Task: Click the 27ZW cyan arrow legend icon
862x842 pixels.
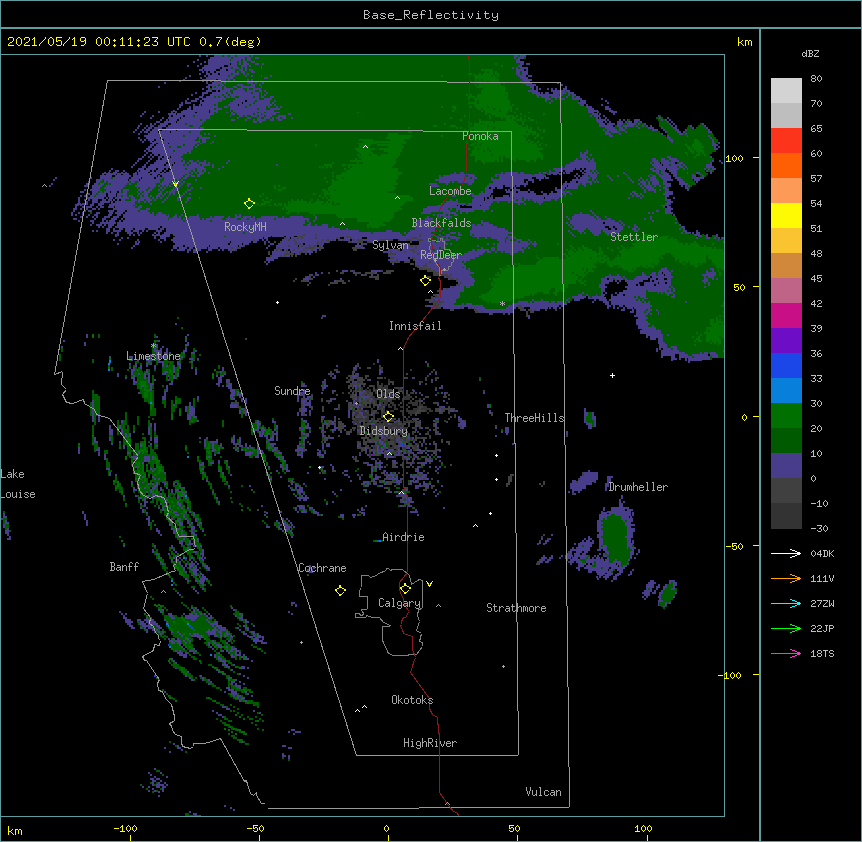Action: [786, 603]
